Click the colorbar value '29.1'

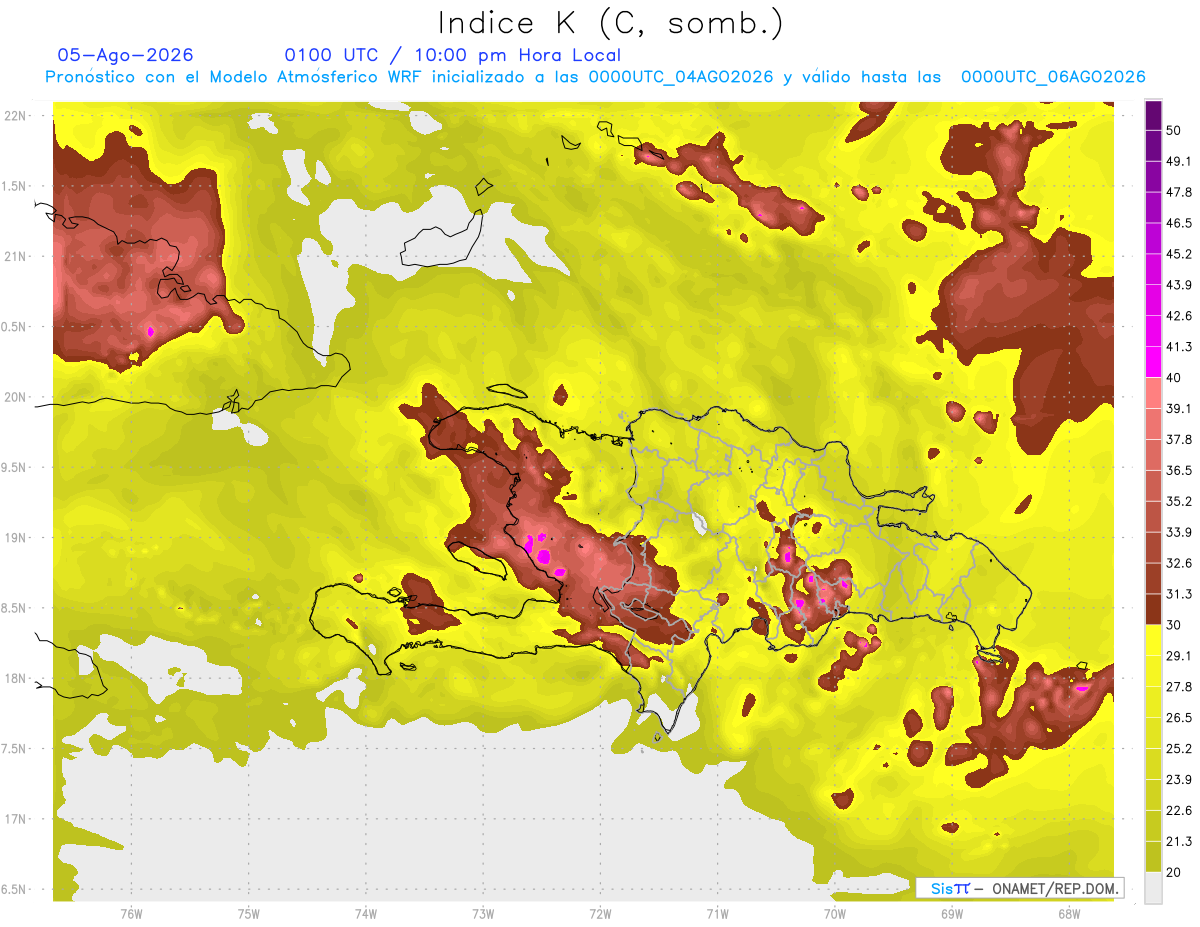tap(1178, 656)
